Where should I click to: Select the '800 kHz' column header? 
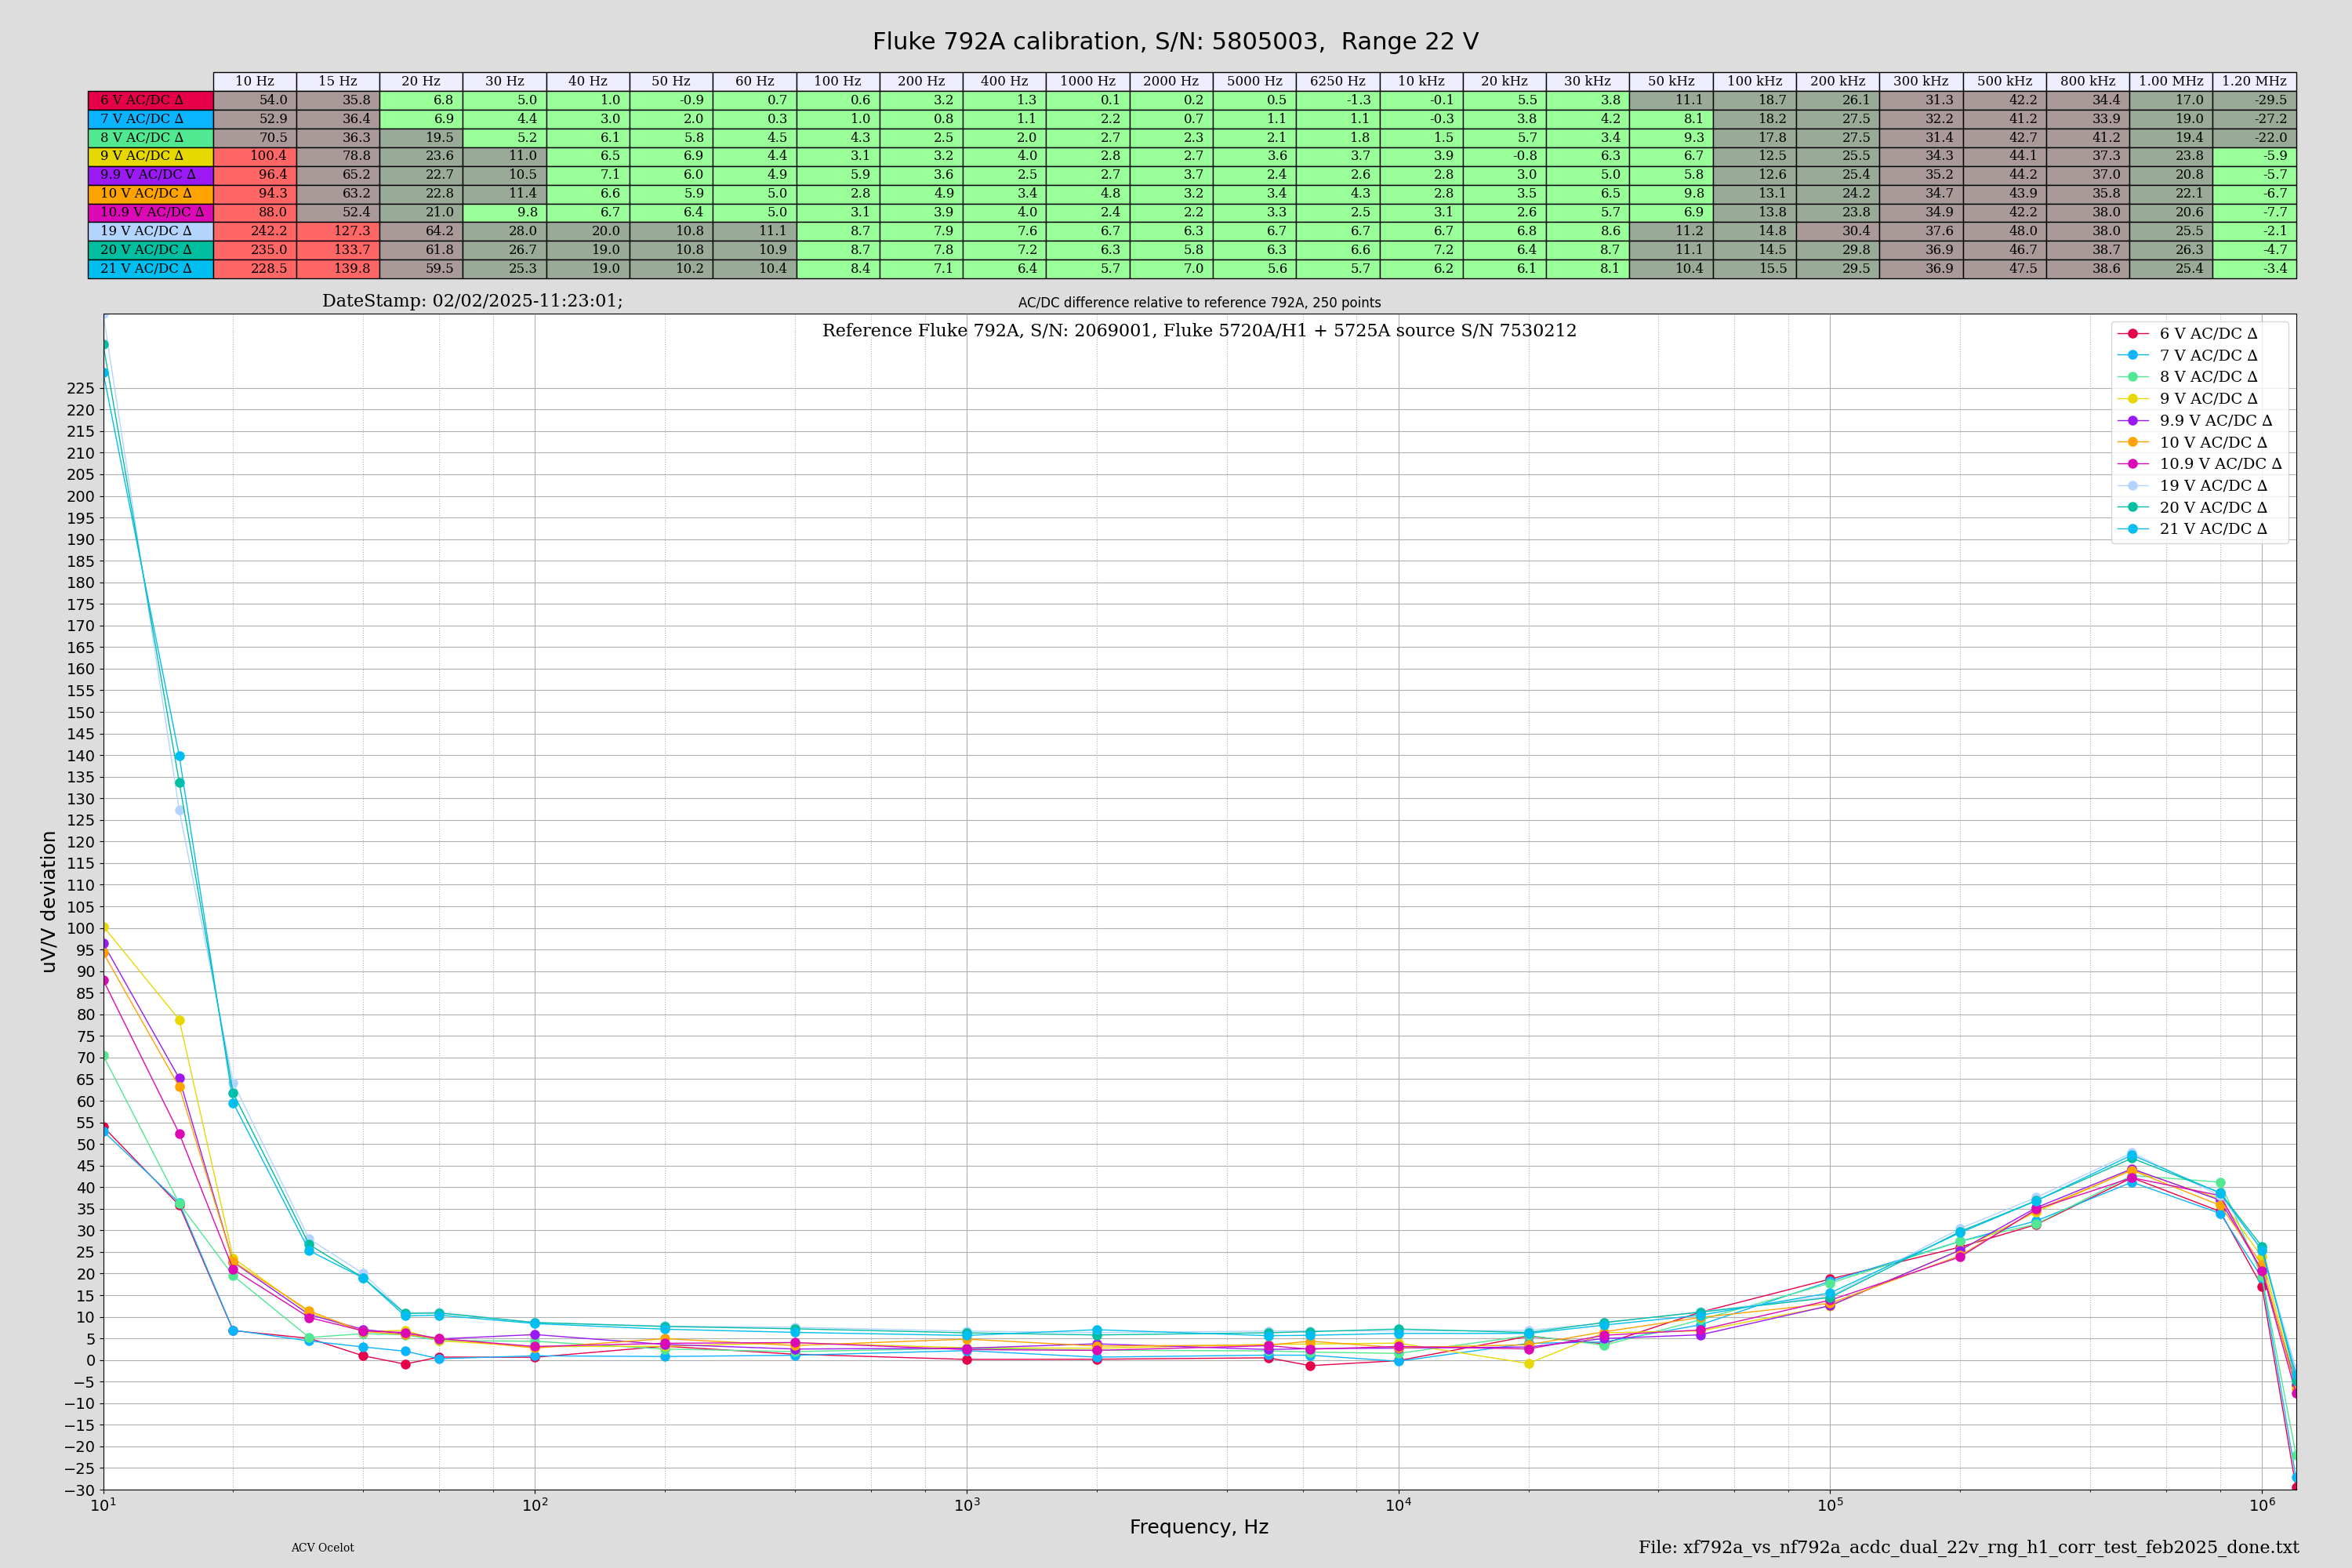point(2088,81)
